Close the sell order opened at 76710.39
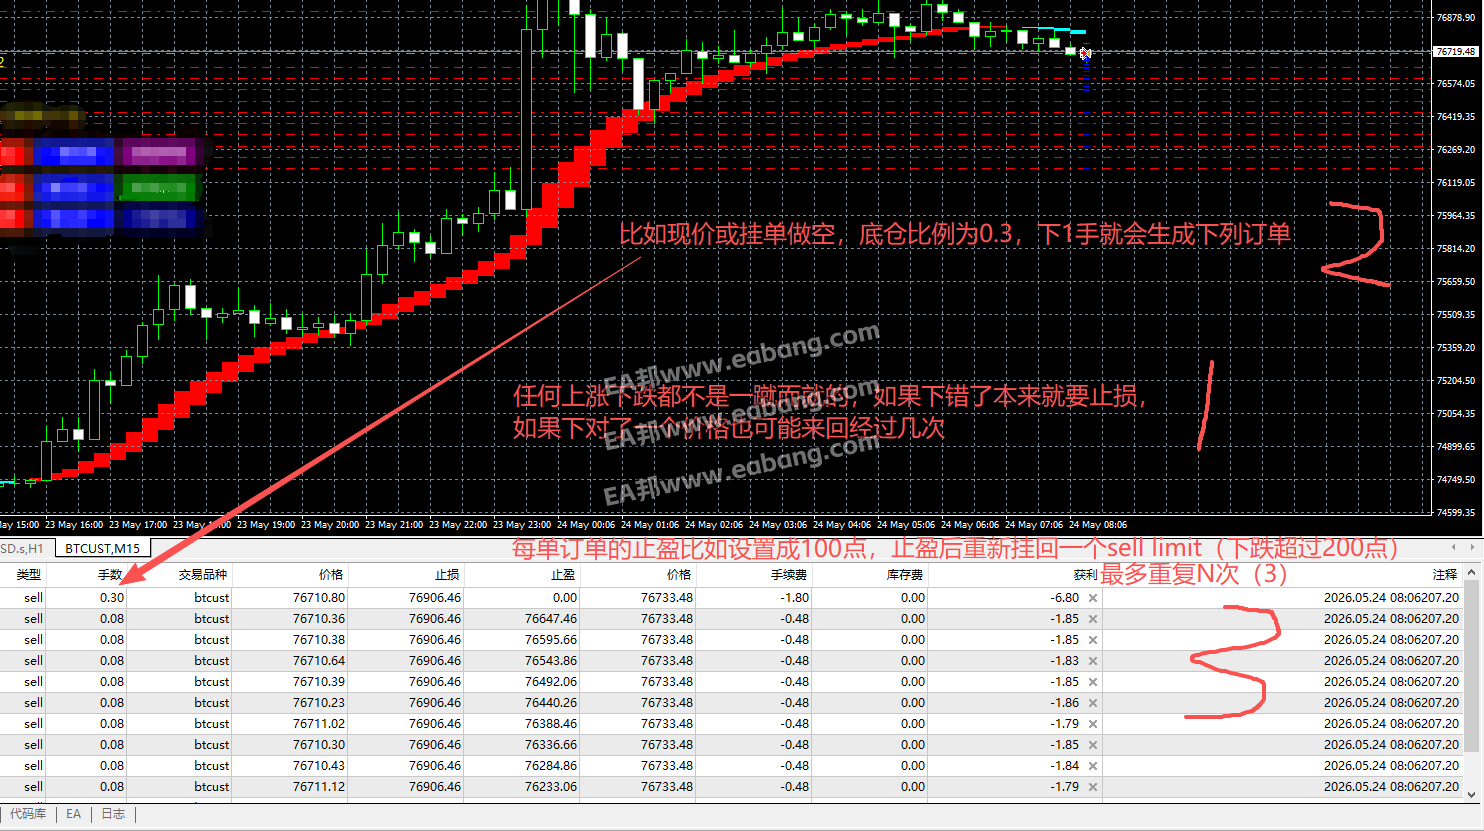This screenshot has height=831, width=1484. click(1093, 682)
